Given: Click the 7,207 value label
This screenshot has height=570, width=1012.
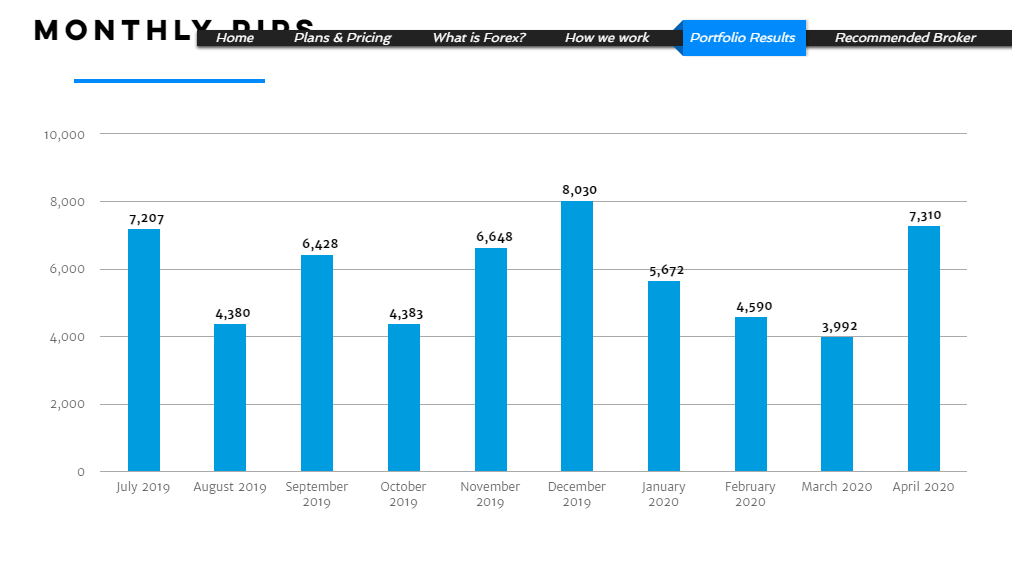Looking at the screenshot, I should 147,219.
